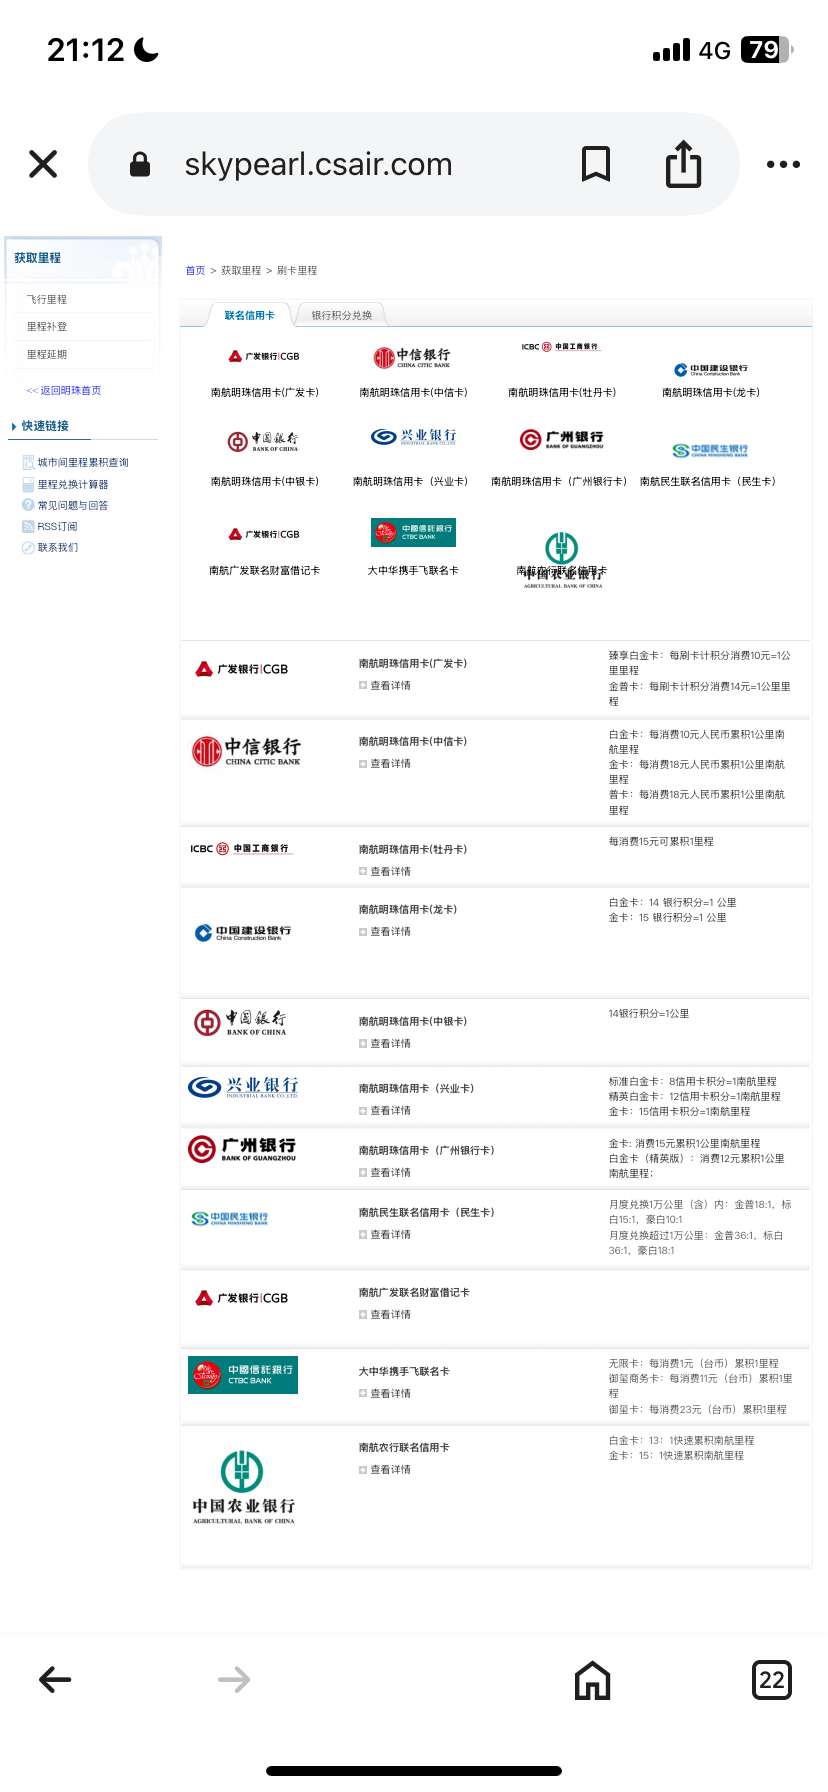Click the 中国信托银行 CTBC logo in the top grid

click(x=413, y=532)
